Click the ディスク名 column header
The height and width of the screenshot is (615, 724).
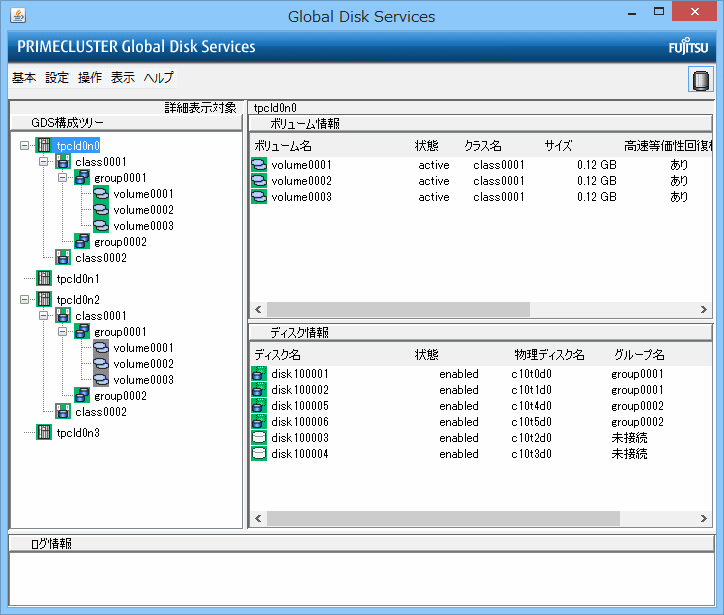(278, 355)
